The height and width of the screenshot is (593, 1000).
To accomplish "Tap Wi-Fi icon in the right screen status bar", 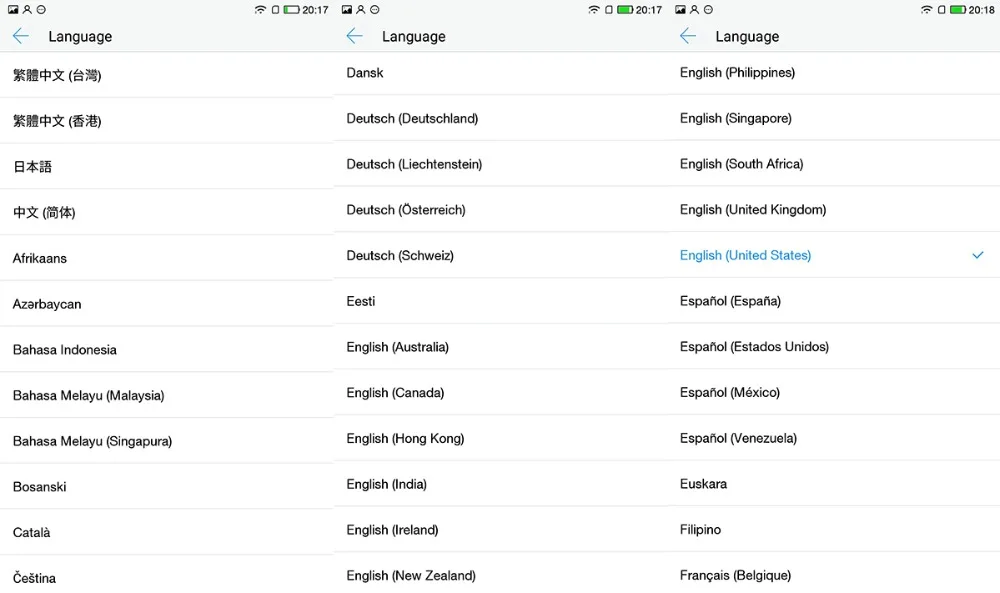I will [927, 10].
